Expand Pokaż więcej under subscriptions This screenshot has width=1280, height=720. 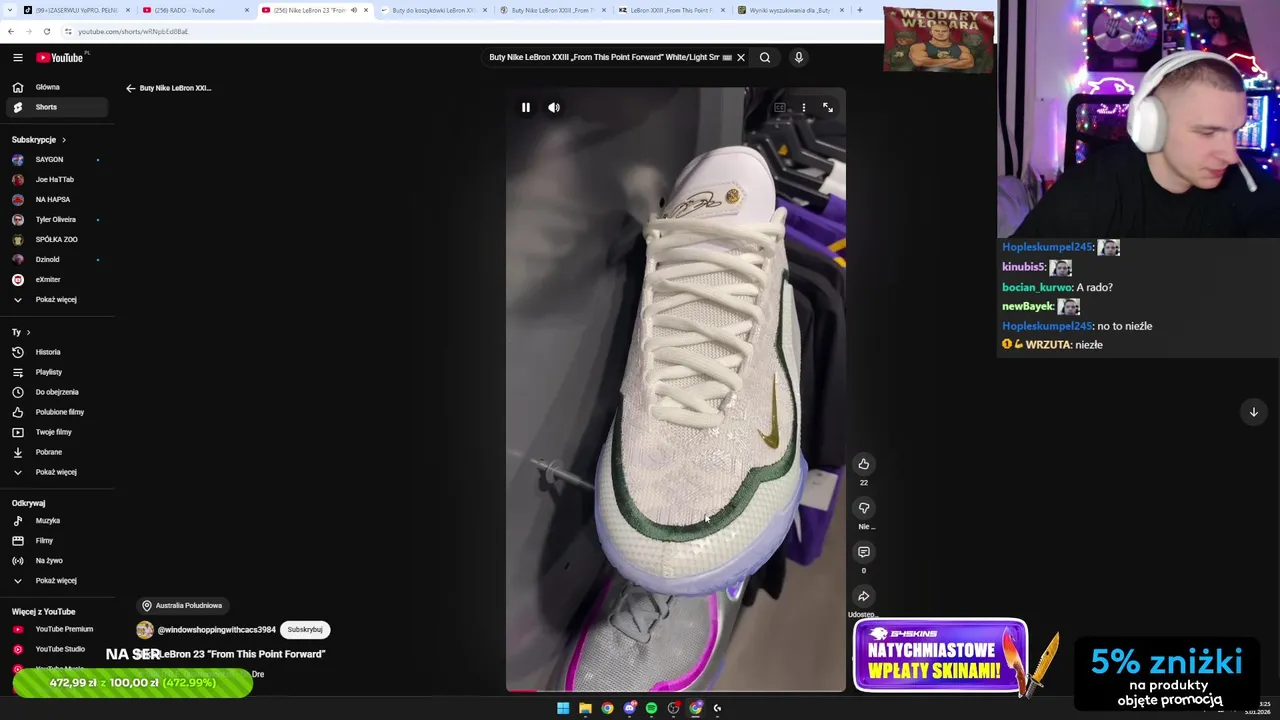(58, 300)
